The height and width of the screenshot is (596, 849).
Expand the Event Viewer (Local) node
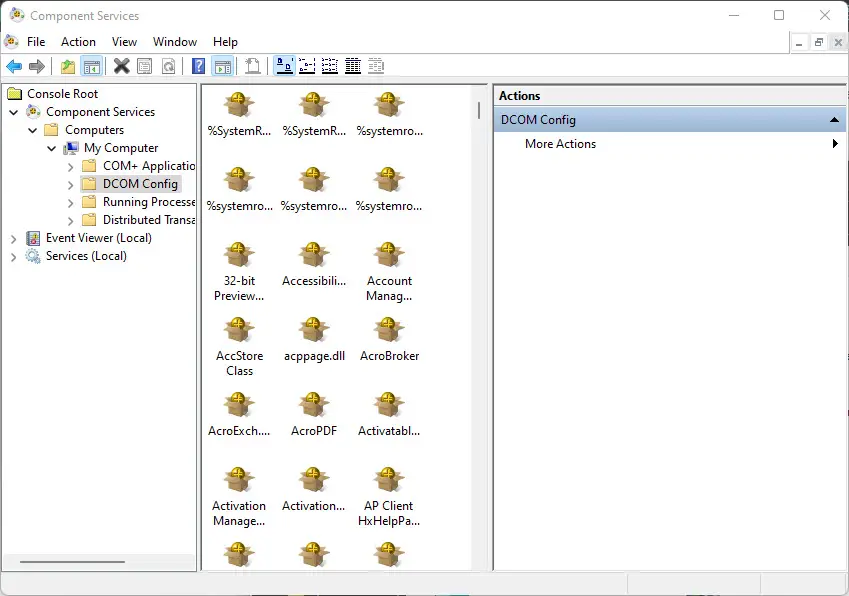14,239
